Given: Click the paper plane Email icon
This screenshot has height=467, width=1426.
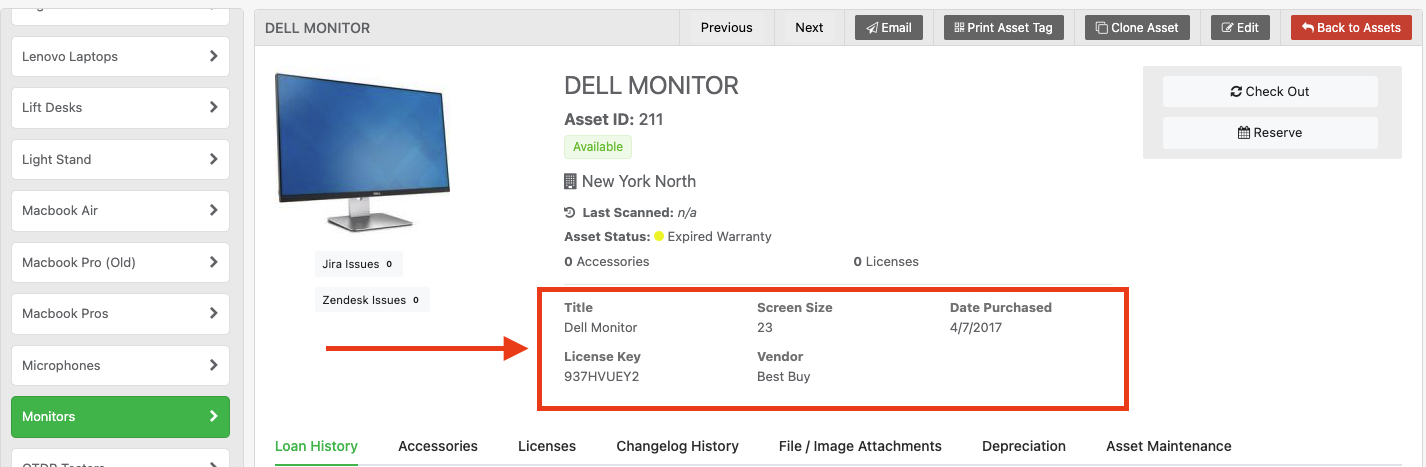Looking at the screenshot, I should pos(872,28).
